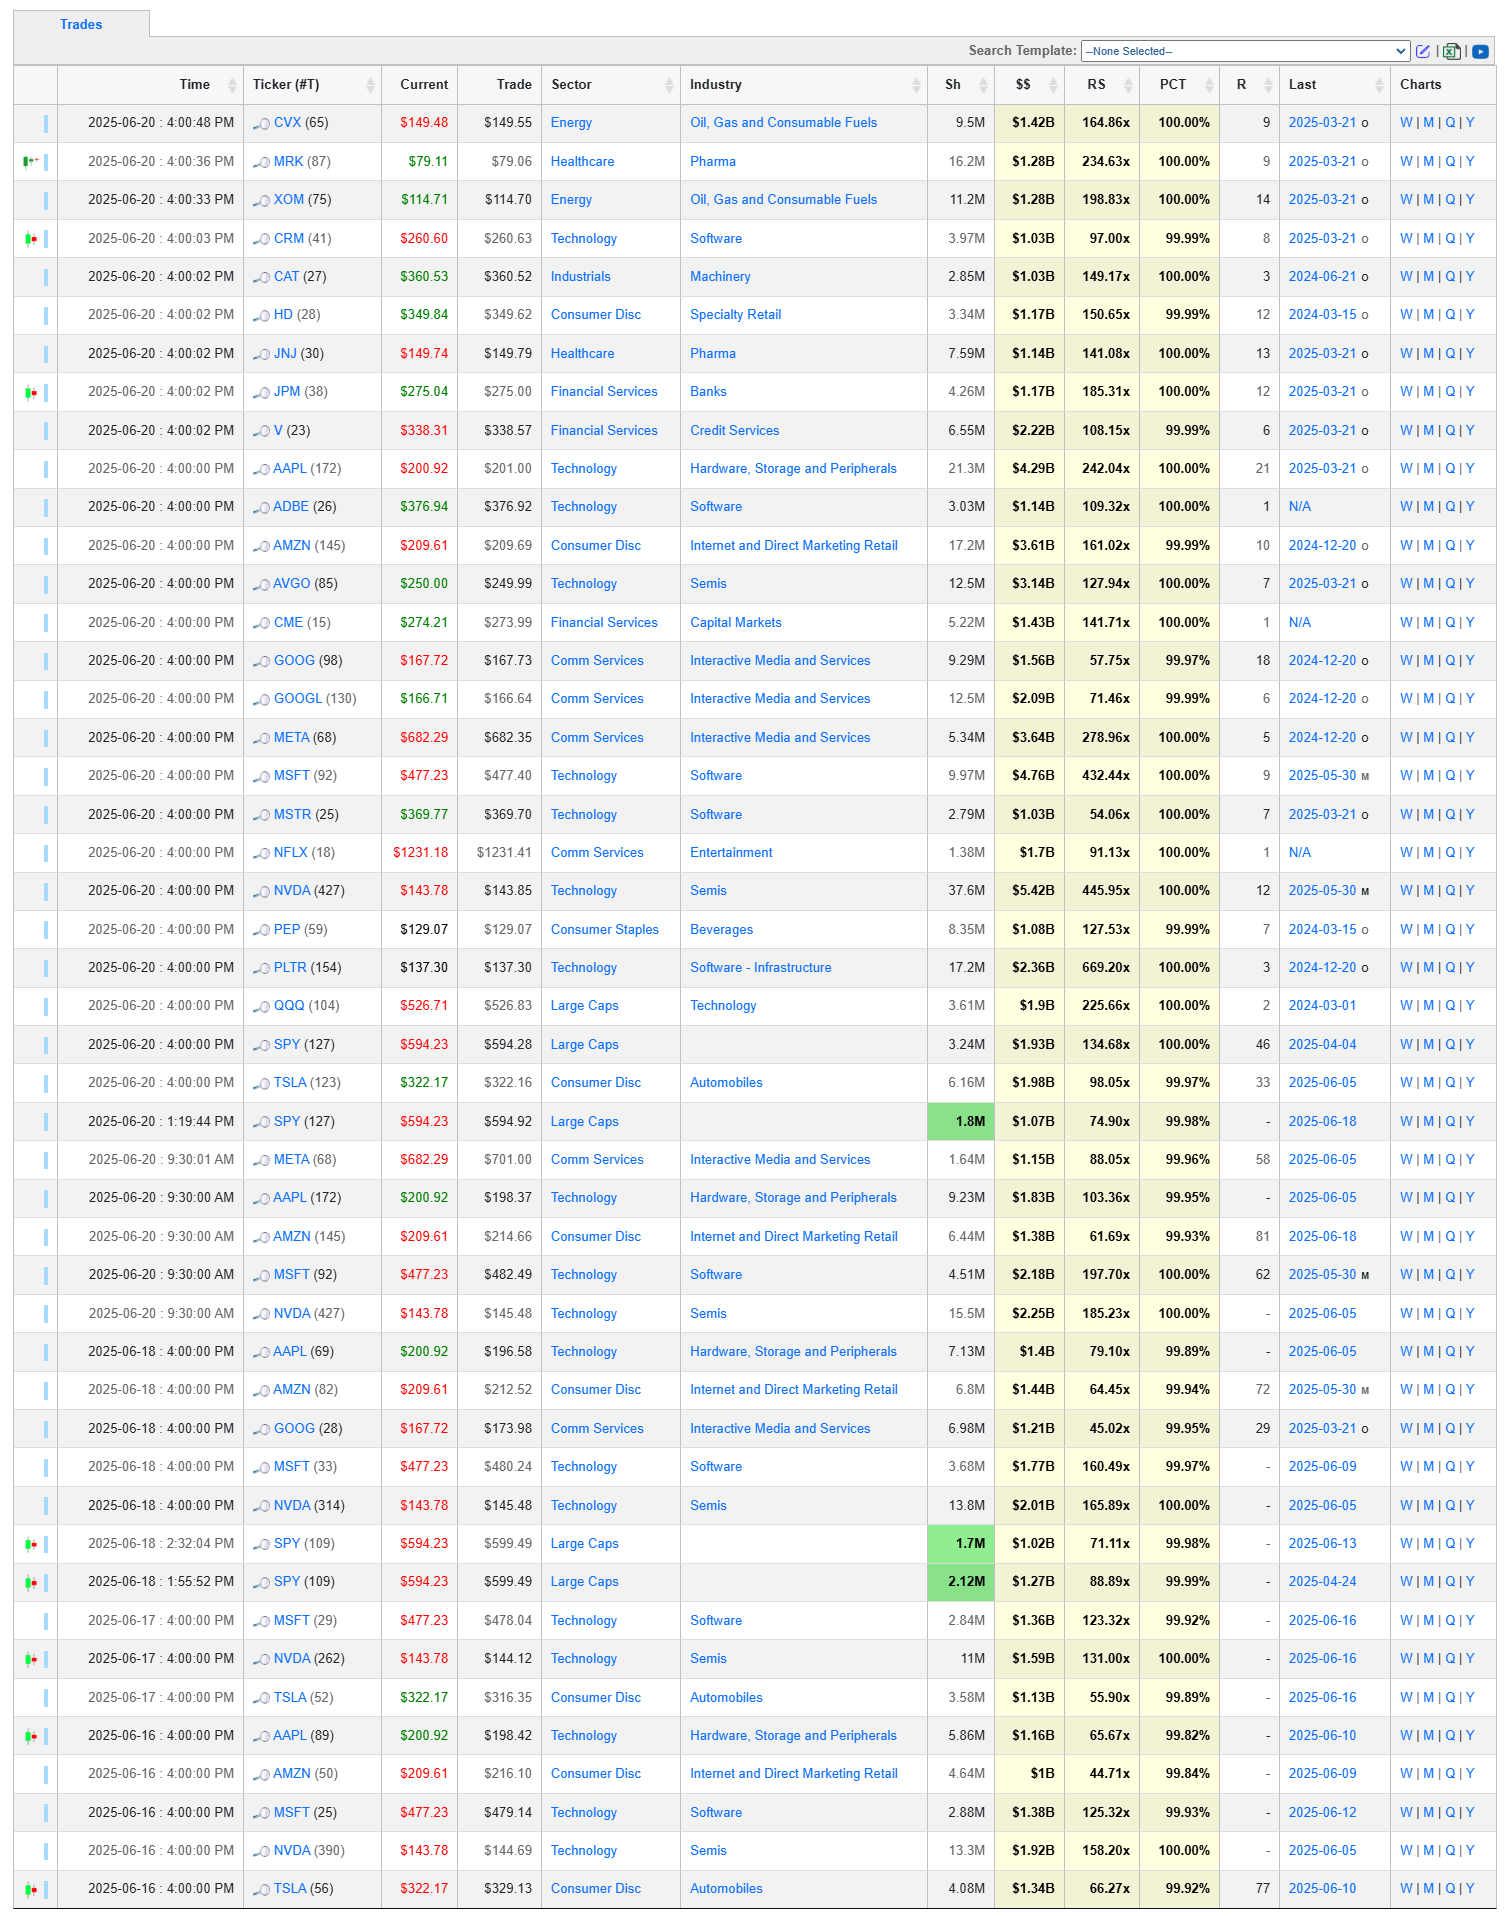Click candlestick icon on AAPL (89) row
1505x1916 pixels.
pyautogui.click(x=31, y=1736)
